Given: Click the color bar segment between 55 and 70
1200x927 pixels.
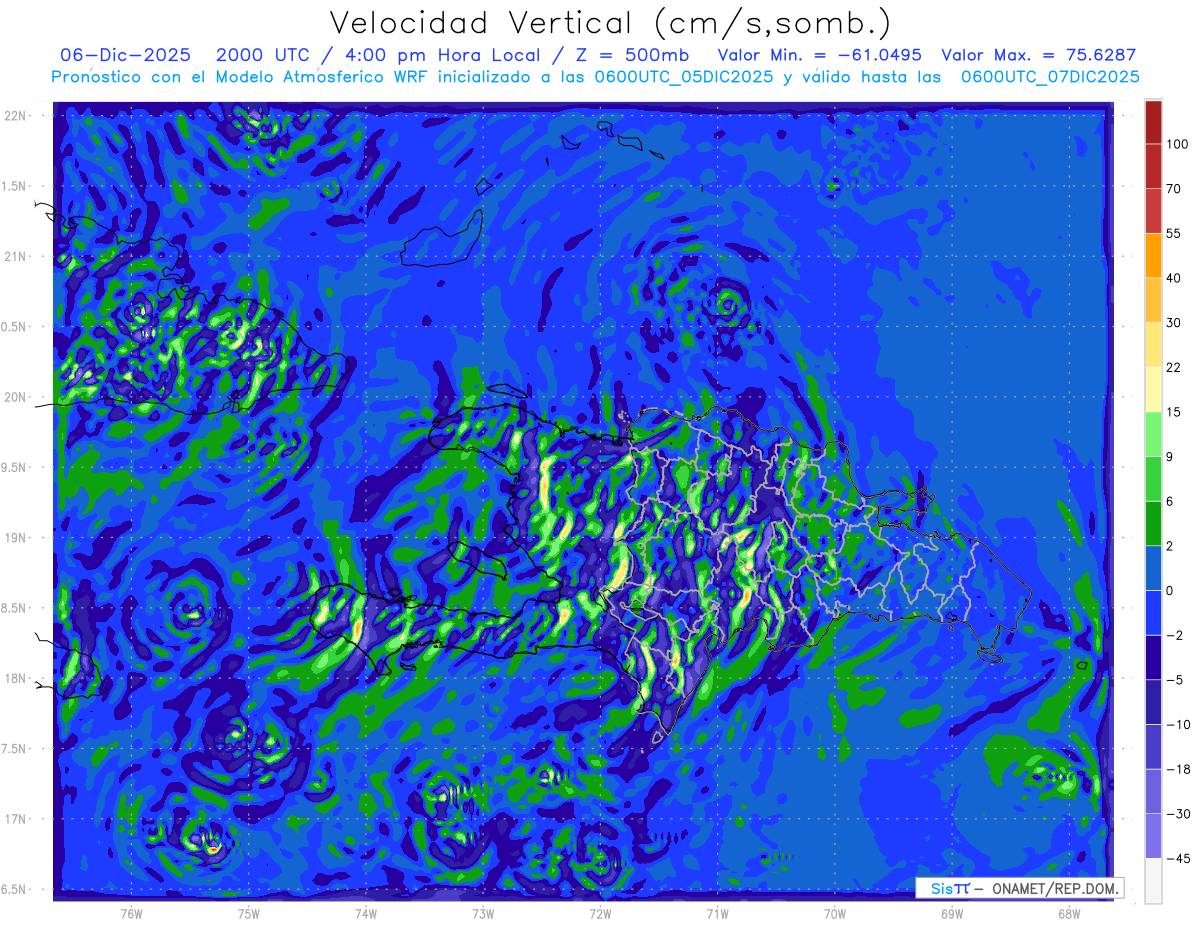Looking at the screenshot, I should (x=1153, y=211).
